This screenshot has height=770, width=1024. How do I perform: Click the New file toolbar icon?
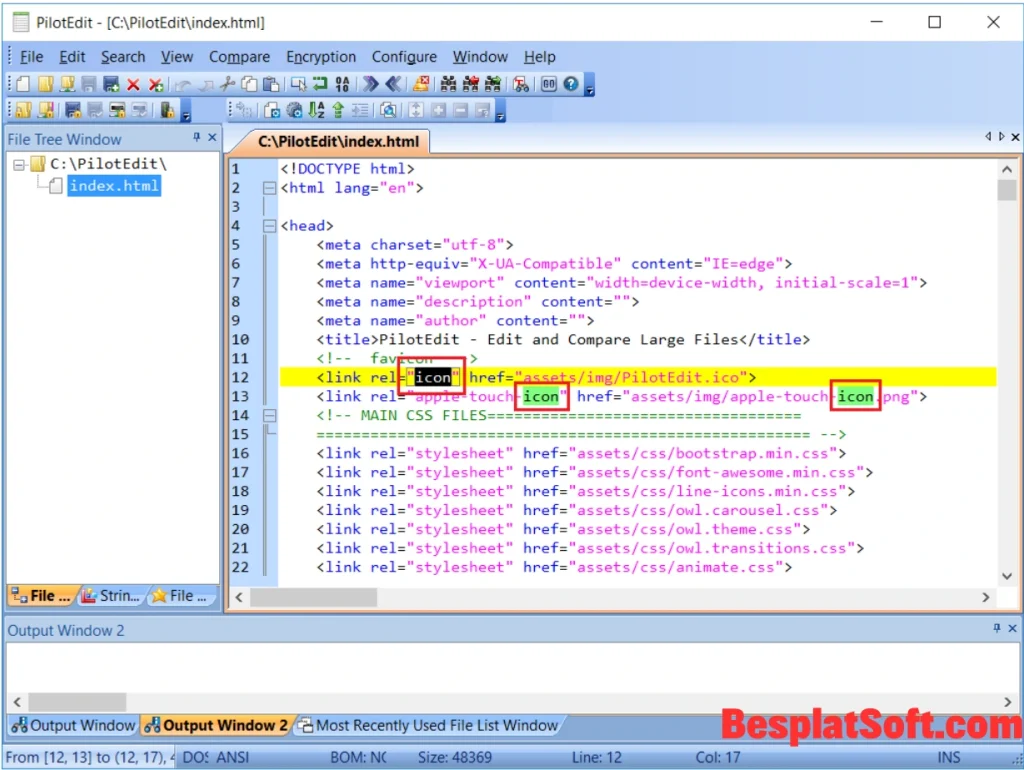click(22, 85)
